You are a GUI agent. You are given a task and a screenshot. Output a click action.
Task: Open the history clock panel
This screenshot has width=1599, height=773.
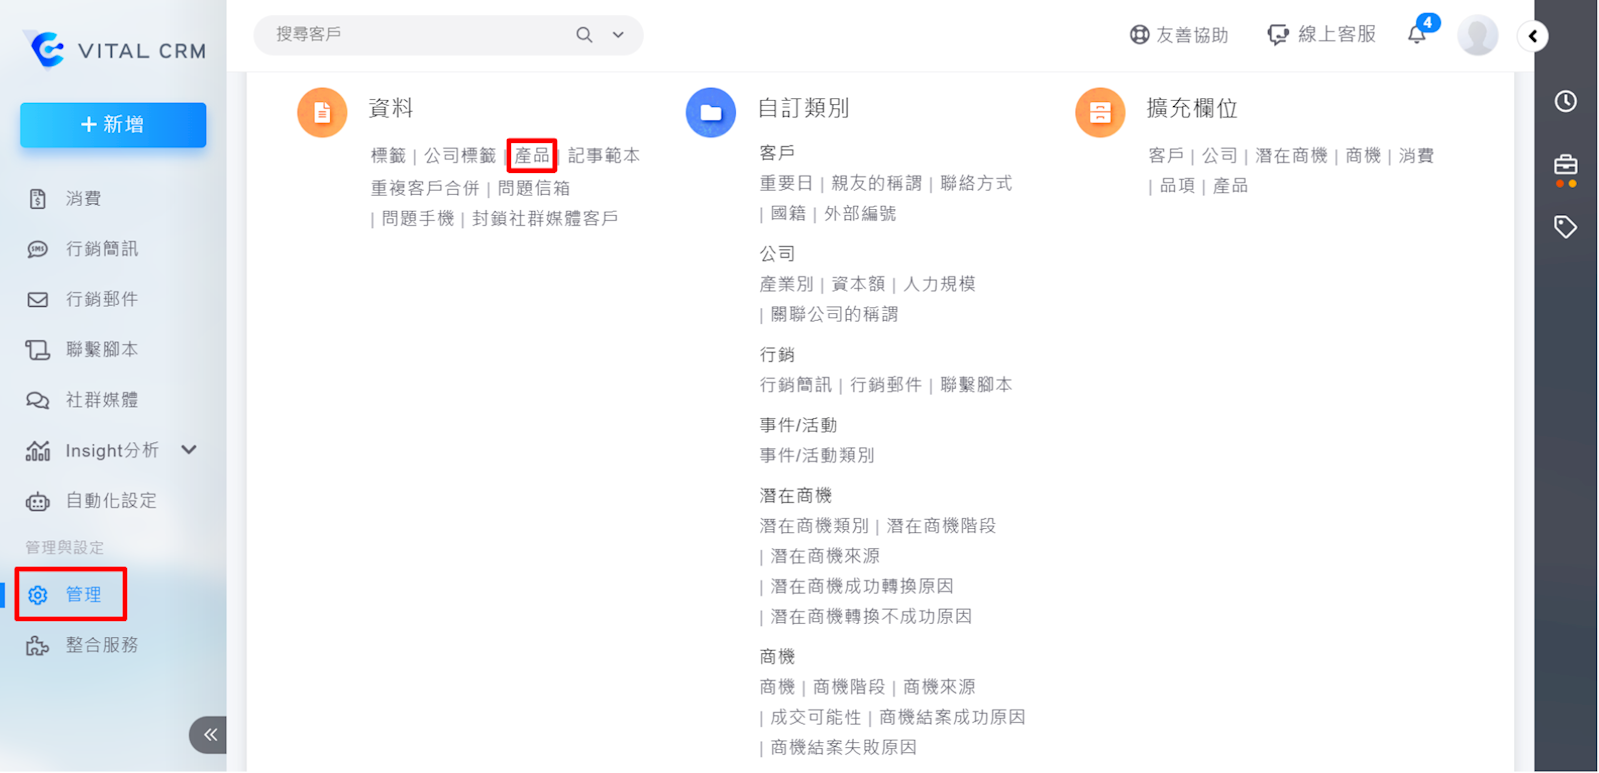1566,101
